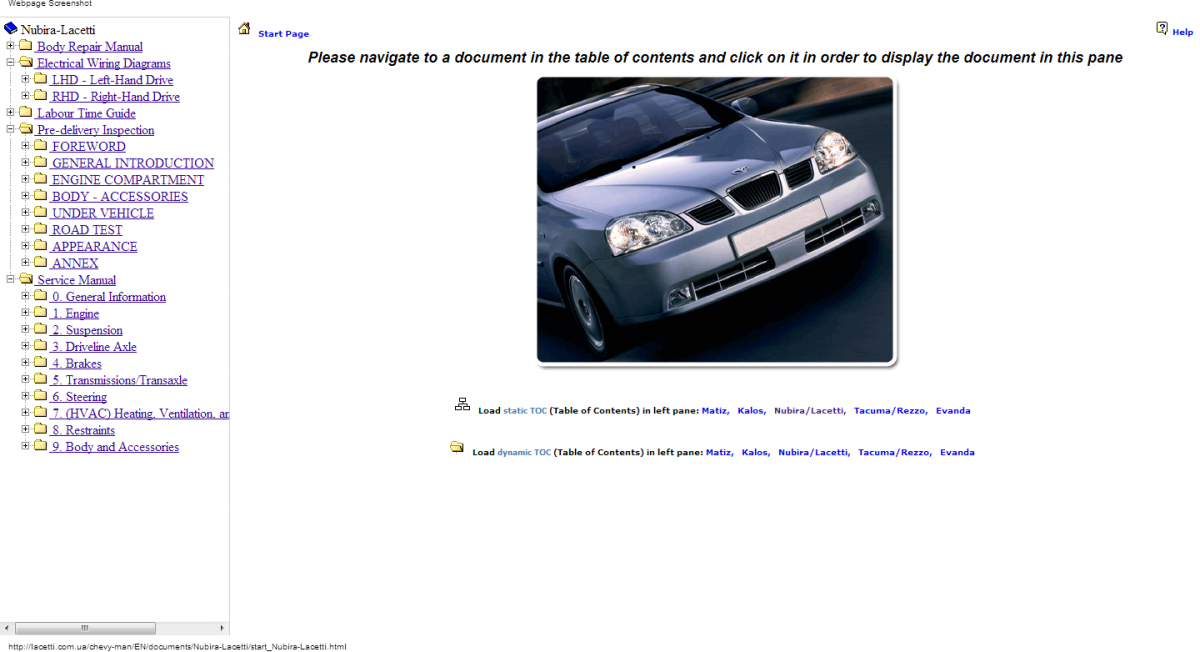Expand the Labour Time Guide node
1200x652 pixels.
(10, 113)
